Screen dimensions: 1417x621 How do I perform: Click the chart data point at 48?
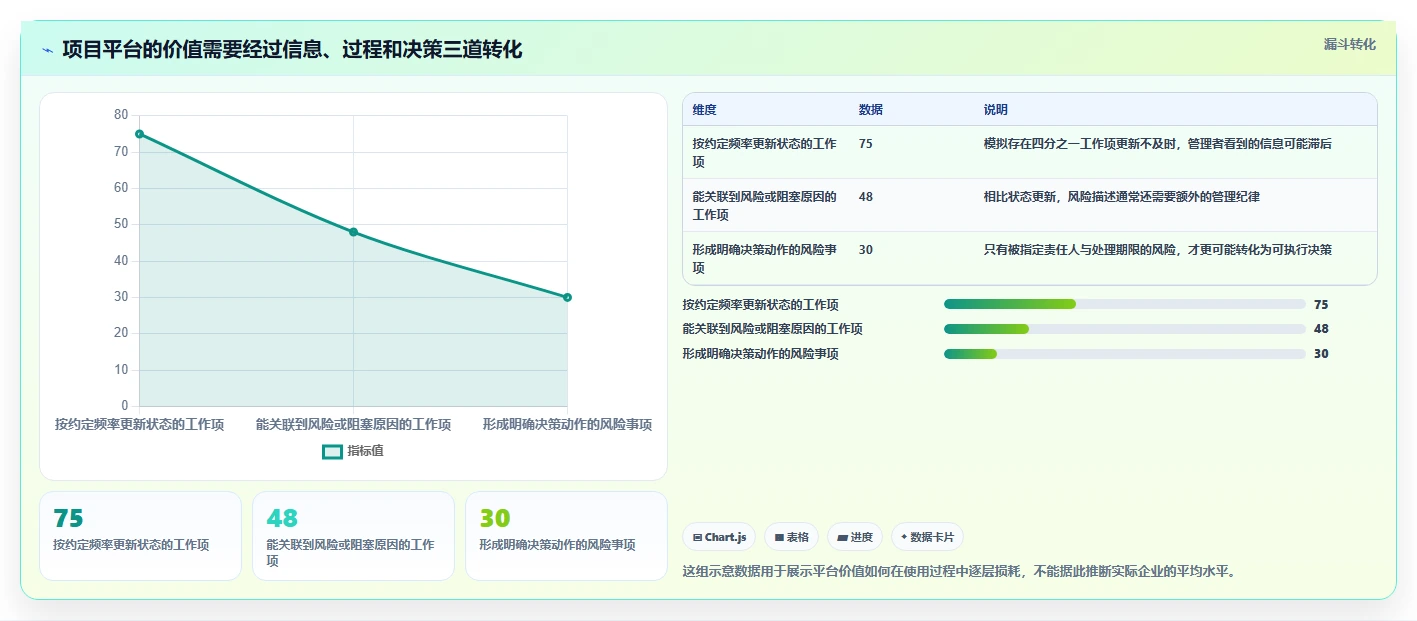[353, 232]
